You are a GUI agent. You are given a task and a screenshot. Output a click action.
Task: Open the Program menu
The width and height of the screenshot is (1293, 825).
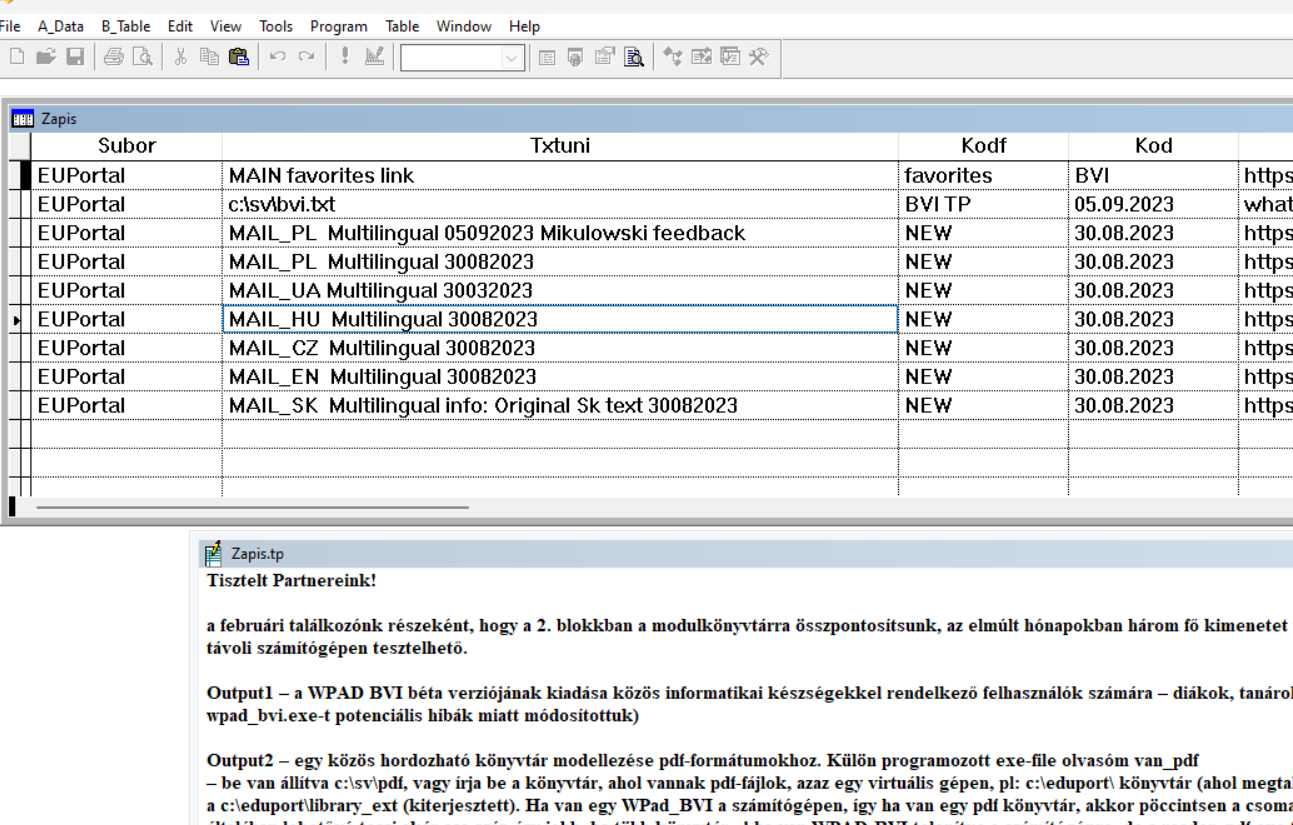coord(338,26)
